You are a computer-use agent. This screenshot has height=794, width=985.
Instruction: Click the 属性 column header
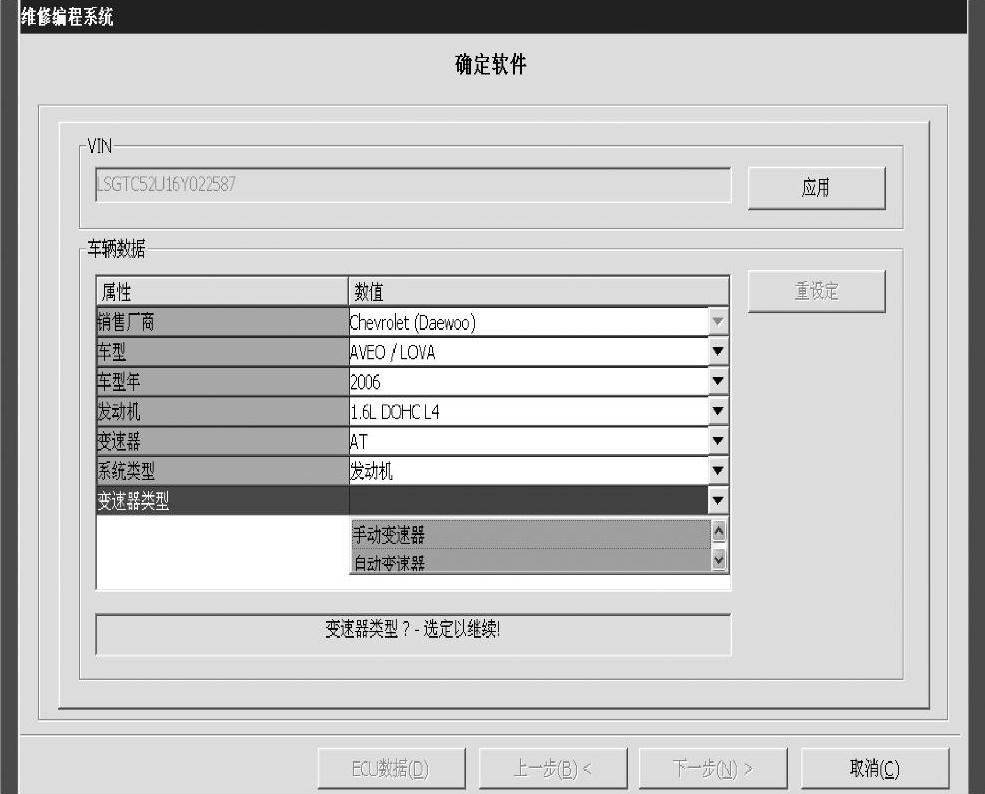pyautogui.click(x=221, y=292)
